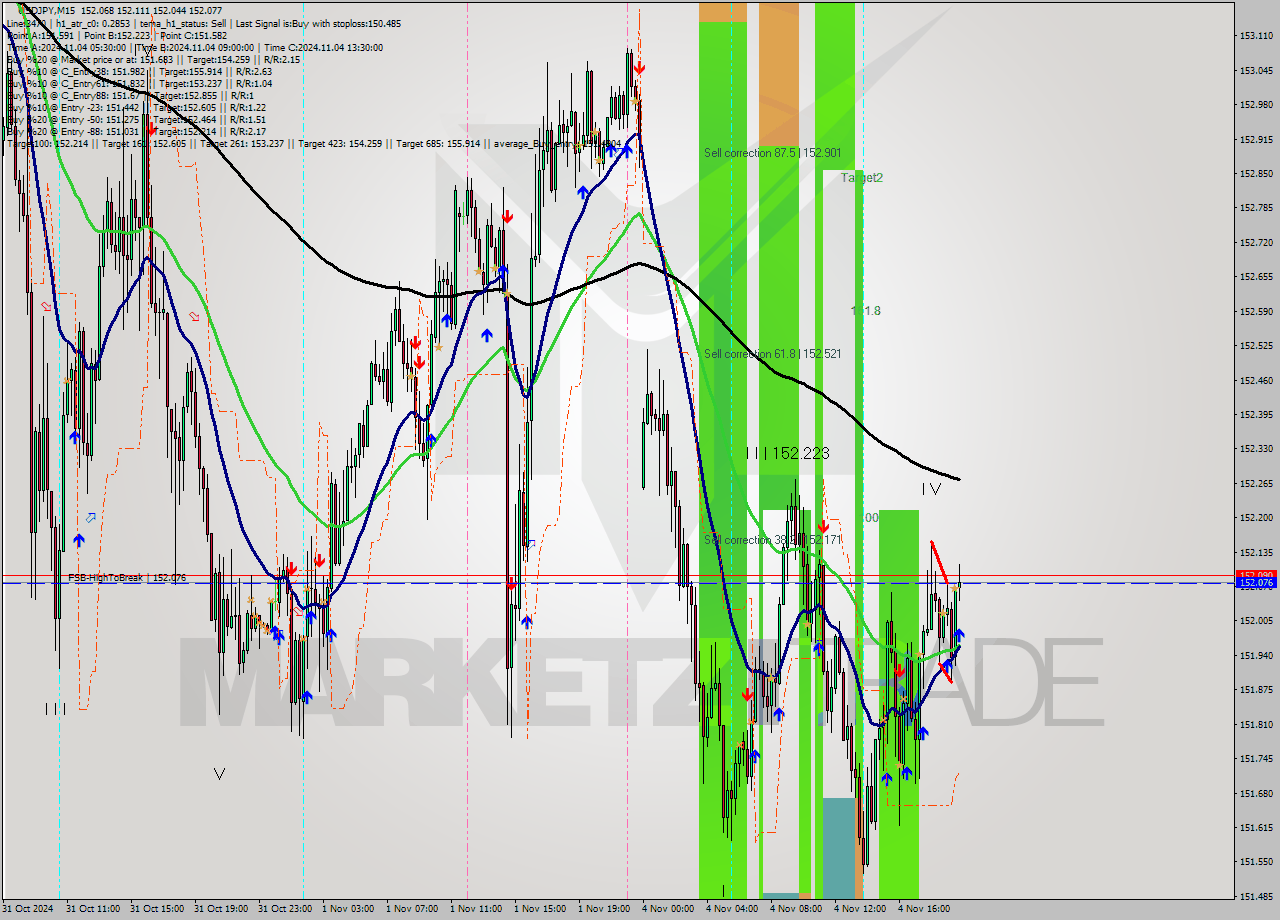Image resolution: width=1280 pixels, height=920 pixels.
Task: Click the '4 Nov 00:00' time axis label
Action: pos(668,909)
